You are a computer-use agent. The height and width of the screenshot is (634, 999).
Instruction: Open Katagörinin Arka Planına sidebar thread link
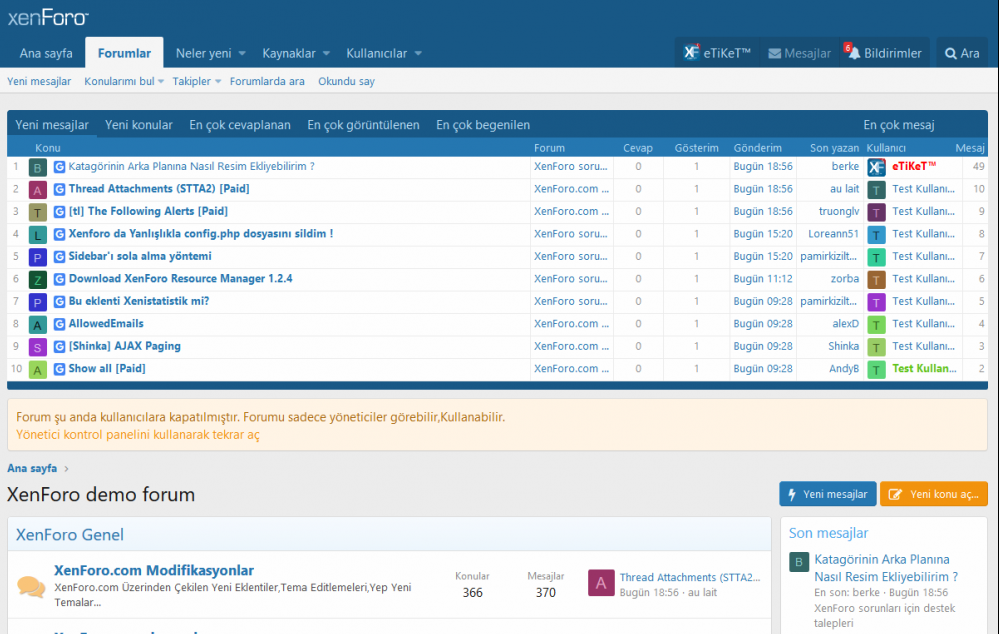coord(886,568)
